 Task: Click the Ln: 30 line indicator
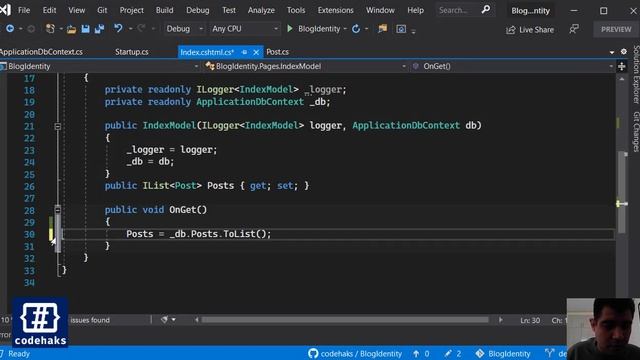click(x=530, y=320)
